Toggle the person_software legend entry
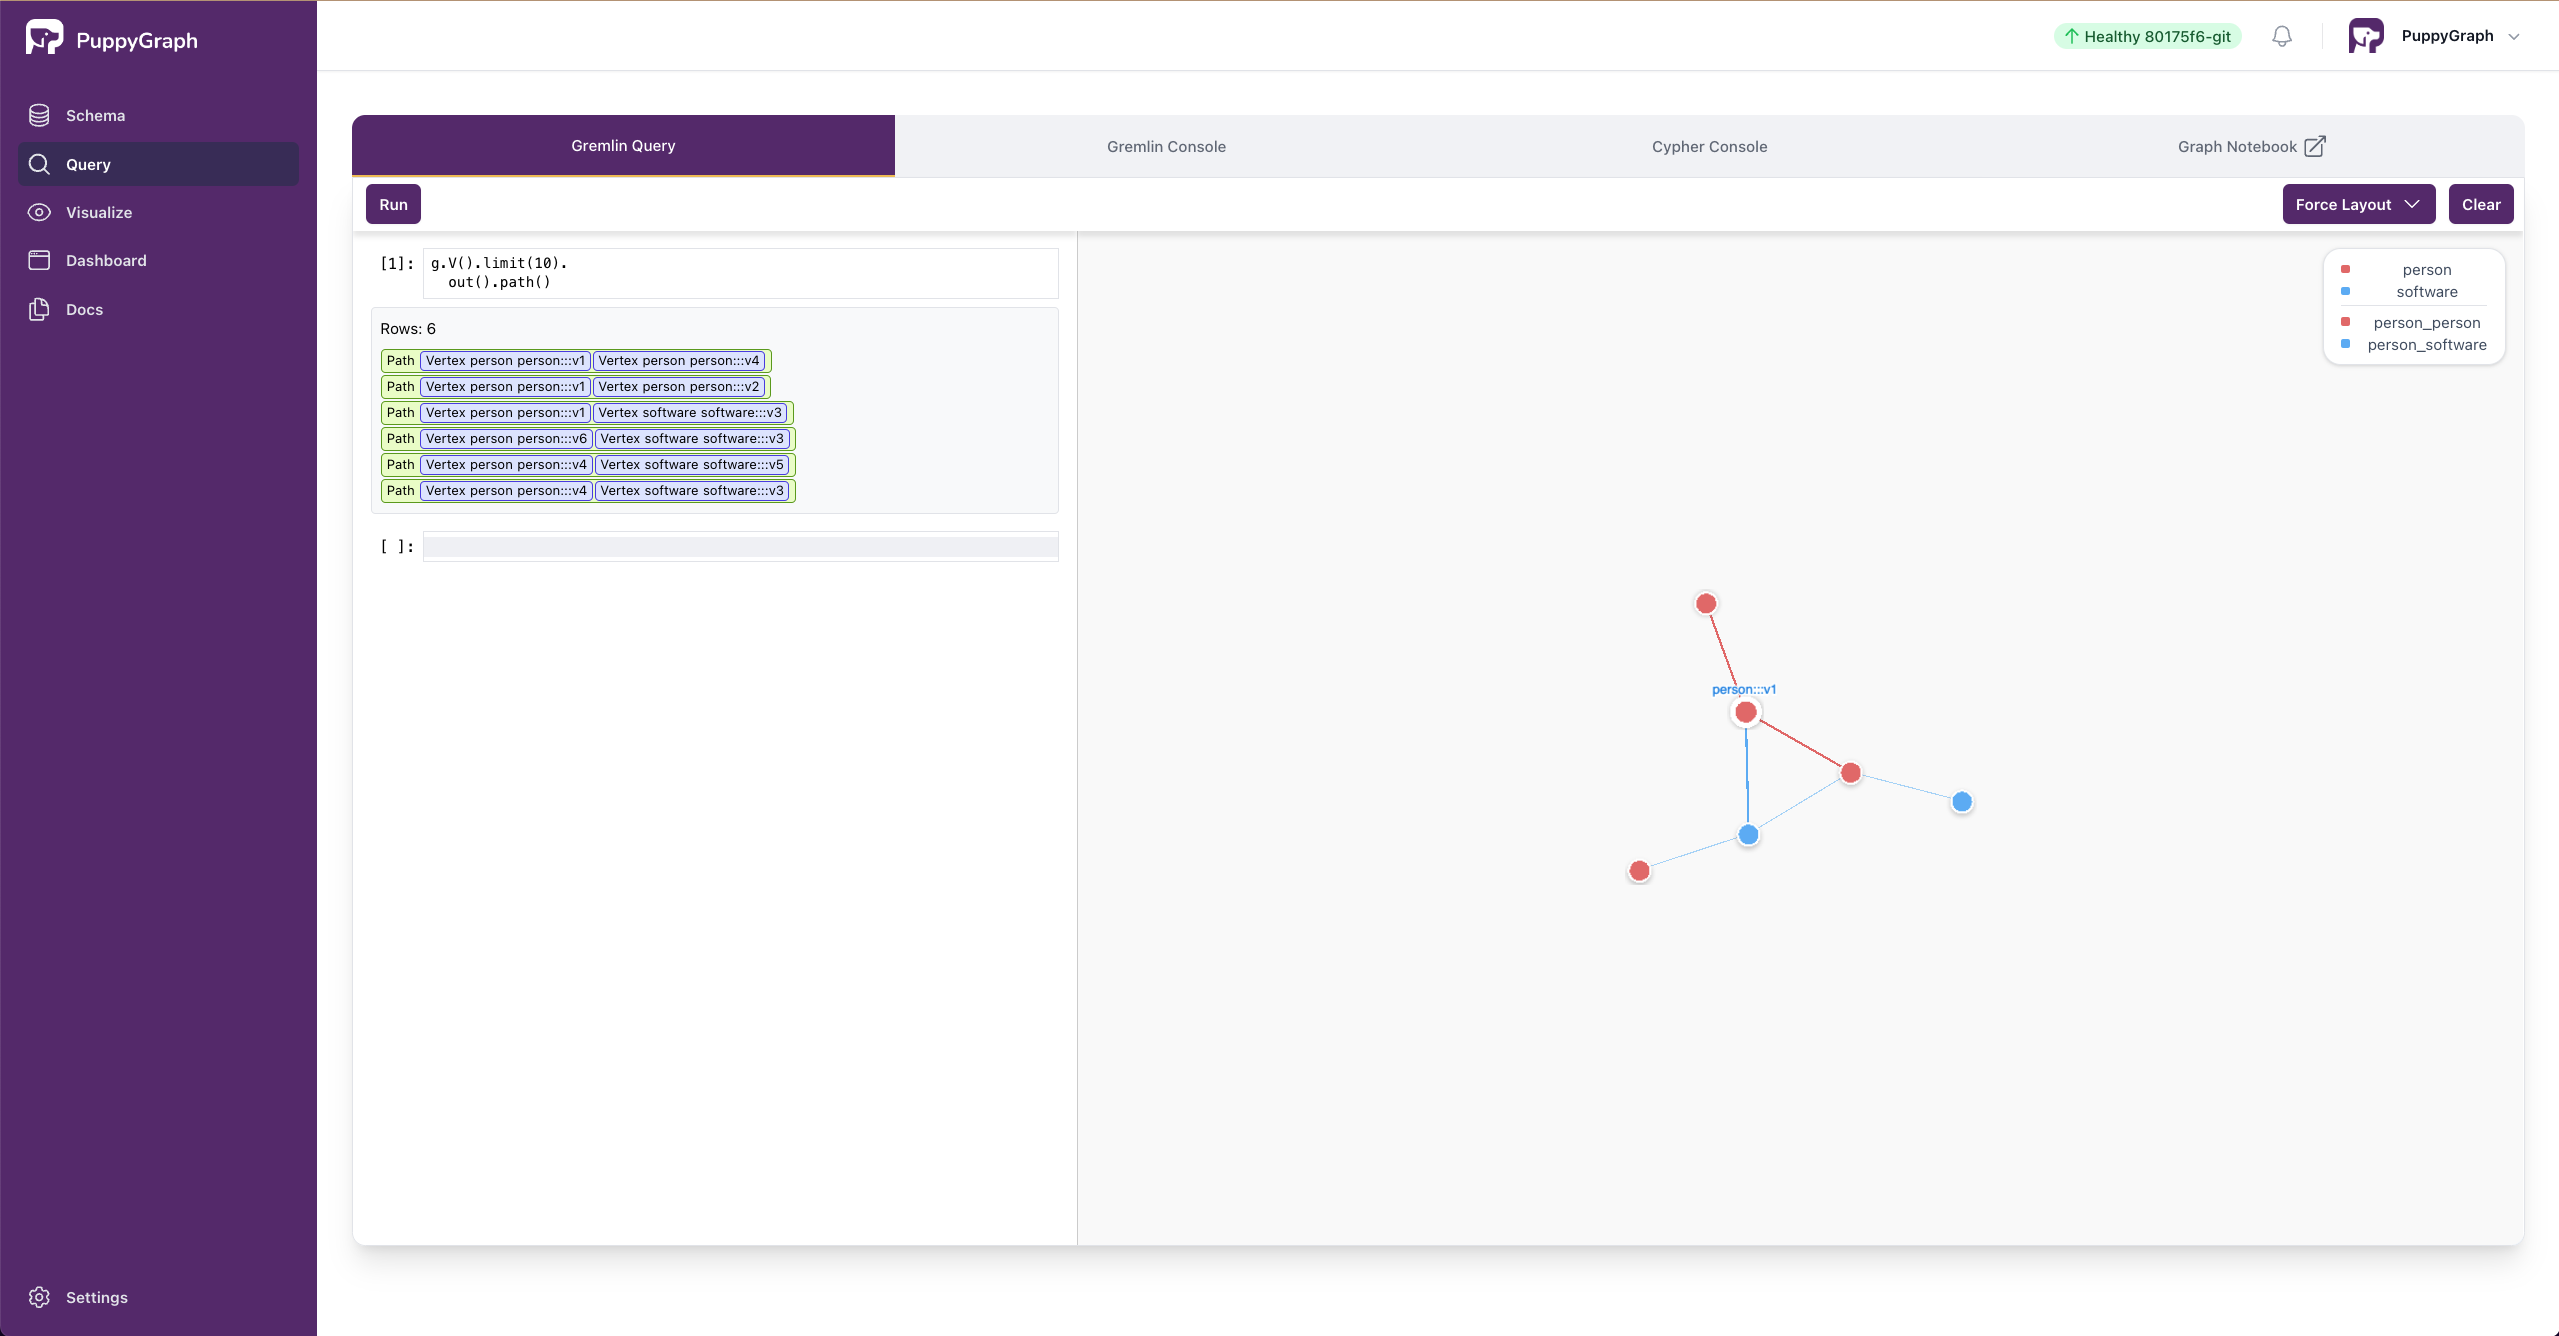This screenshot has width=2559, height=1336. point(2426,344)
